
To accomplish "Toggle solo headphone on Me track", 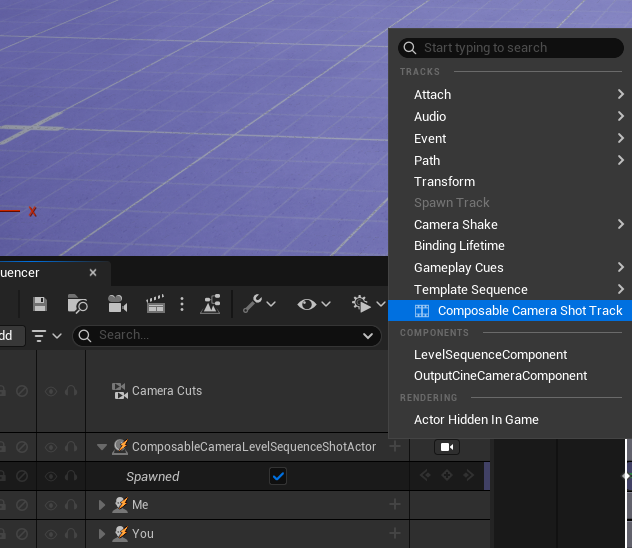I will click(71, 505).
